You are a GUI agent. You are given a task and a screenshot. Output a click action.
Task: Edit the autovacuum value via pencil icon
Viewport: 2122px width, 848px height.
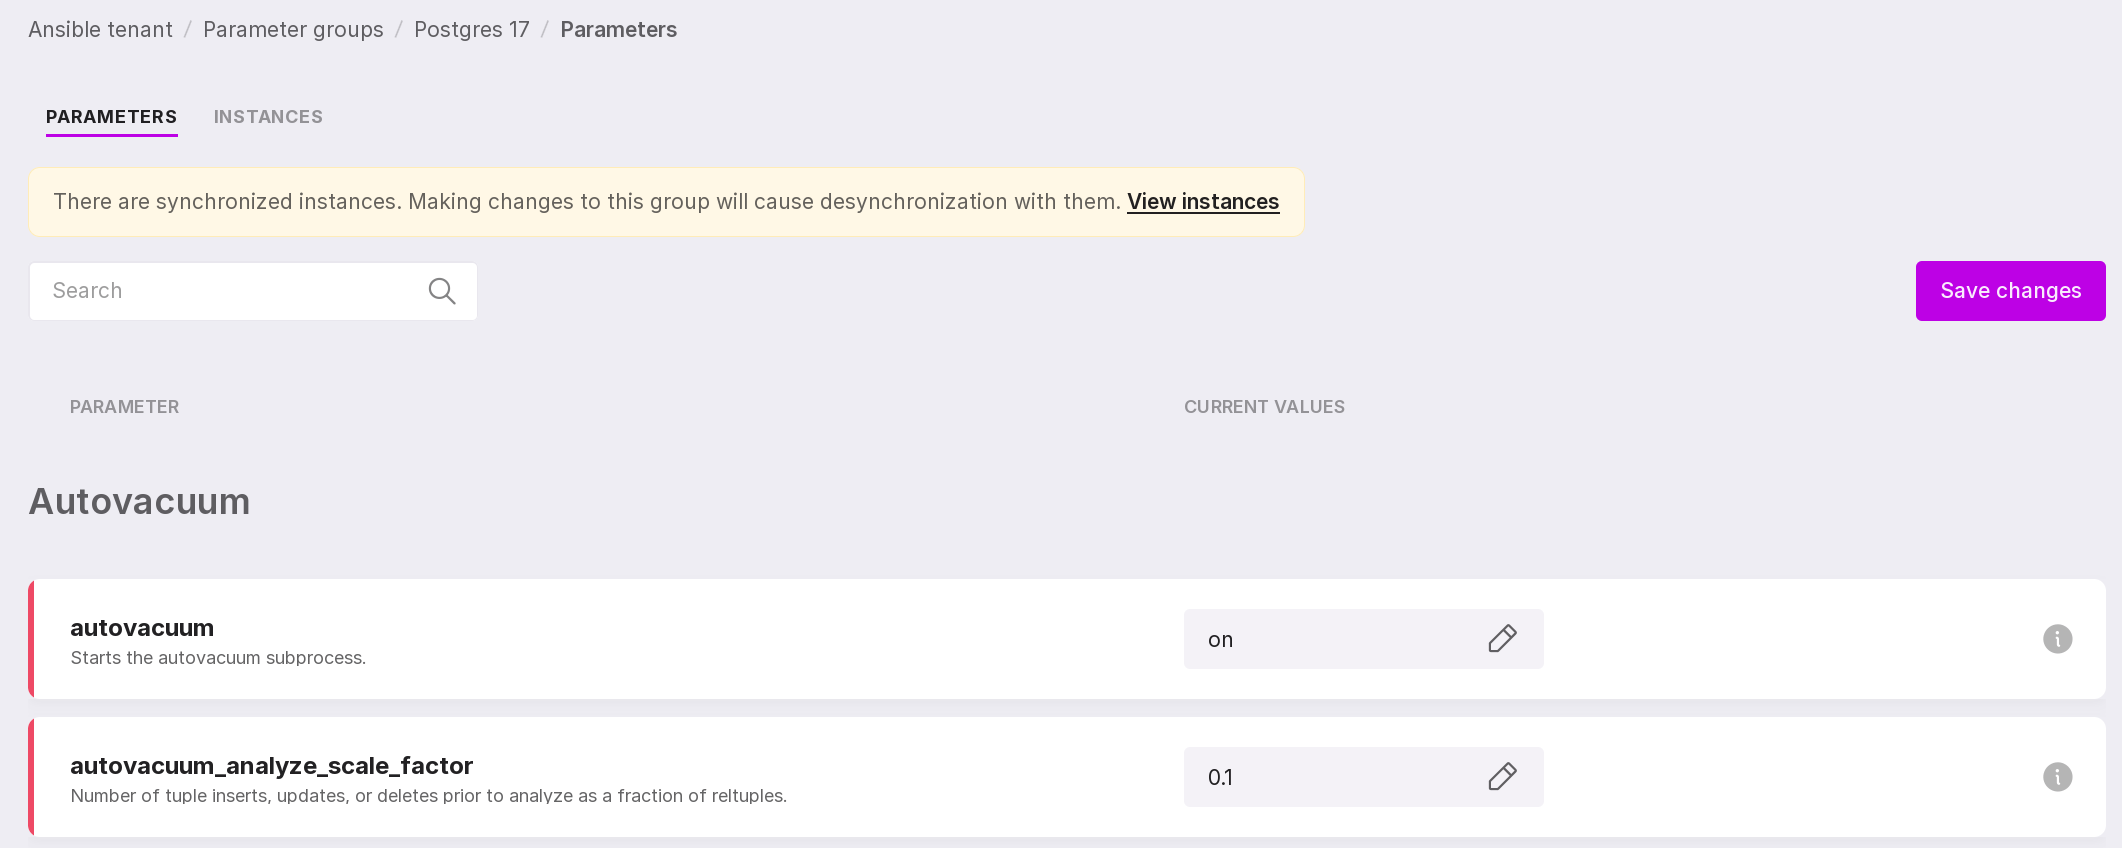pyautogui.click(x=1502, y=639)
